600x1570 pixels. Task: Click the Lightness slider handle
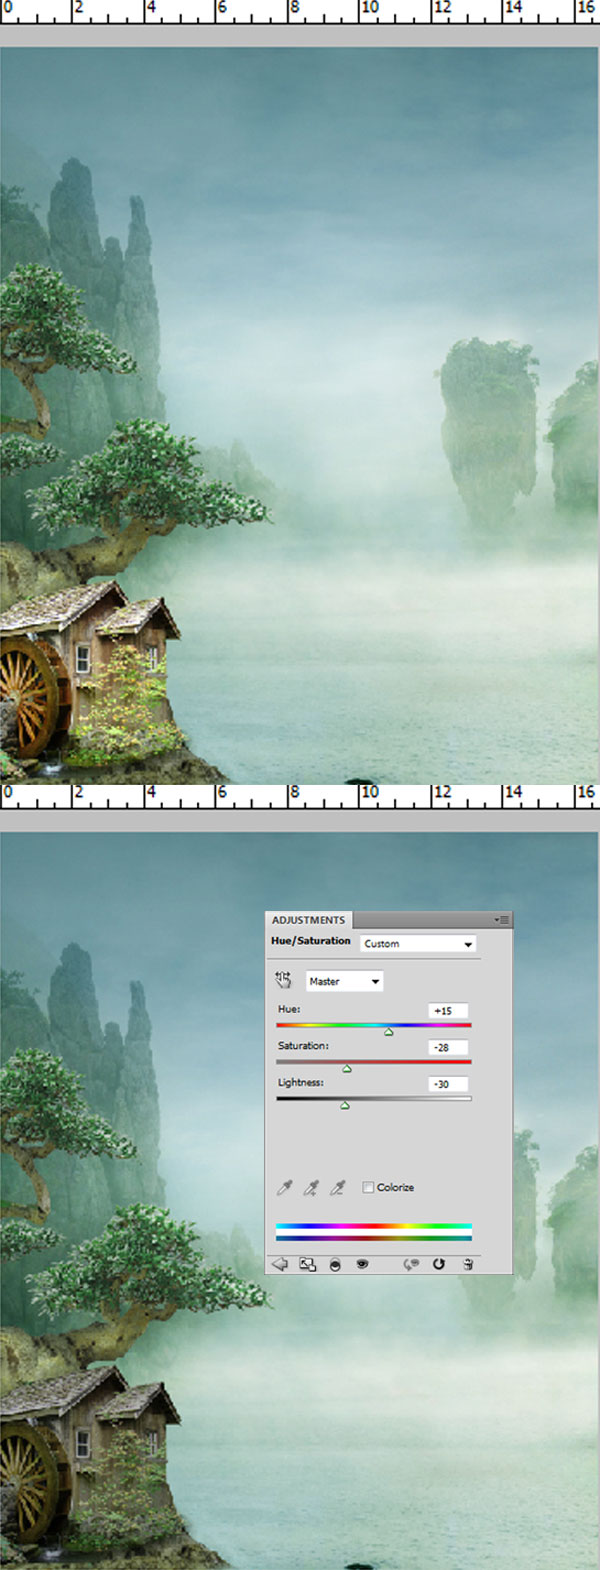coord(345,1105)
